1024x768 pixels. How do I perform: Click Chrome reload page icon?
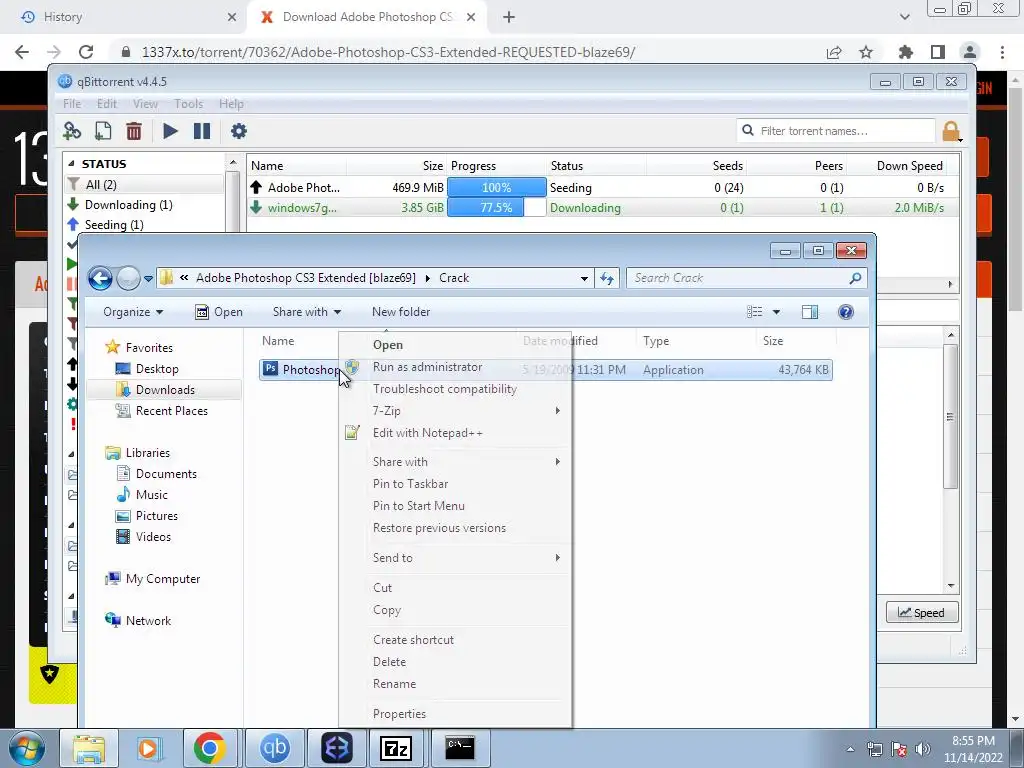pyautogui.click(x=86, y=52)
